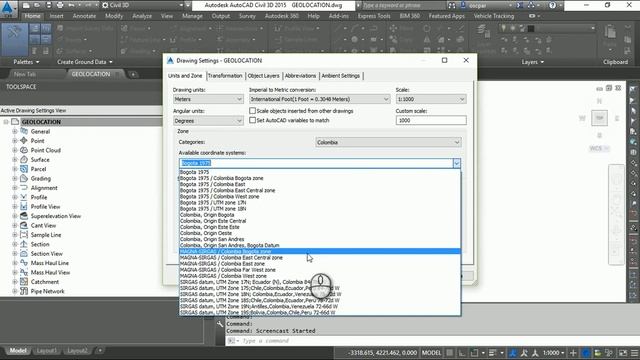Click the add layout plus button
The height and width of the screenshot is (360, 640).
click(100, 351)
